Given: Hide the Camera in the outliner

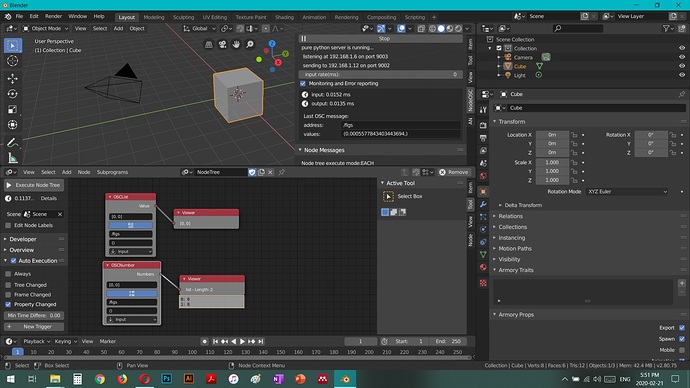Looking at the screenshot, I should (682, 57).
